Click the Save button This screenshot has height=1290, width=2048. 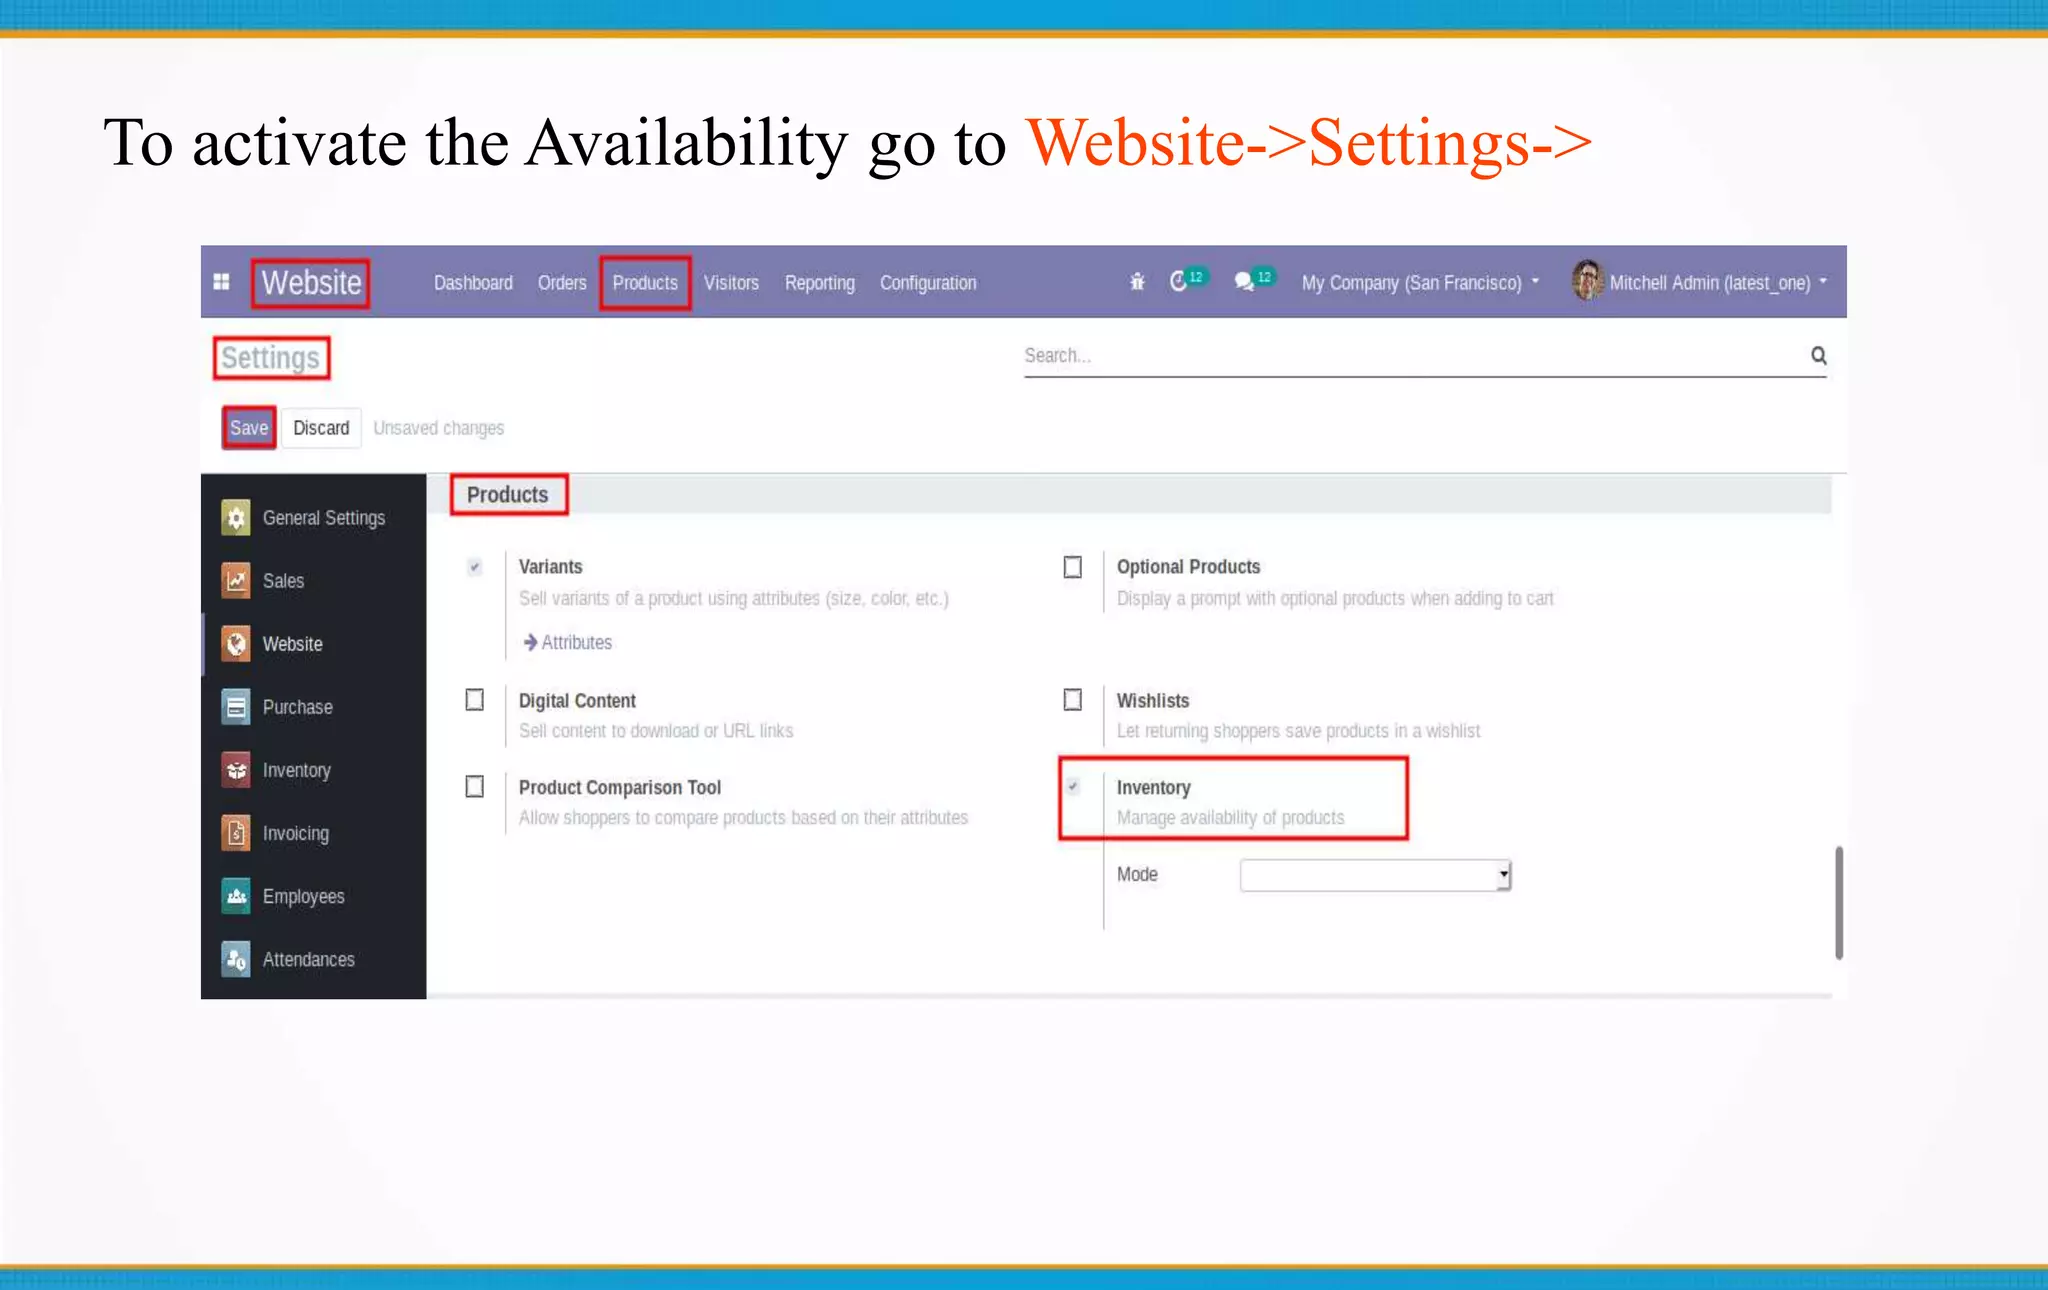coord(249,428)
